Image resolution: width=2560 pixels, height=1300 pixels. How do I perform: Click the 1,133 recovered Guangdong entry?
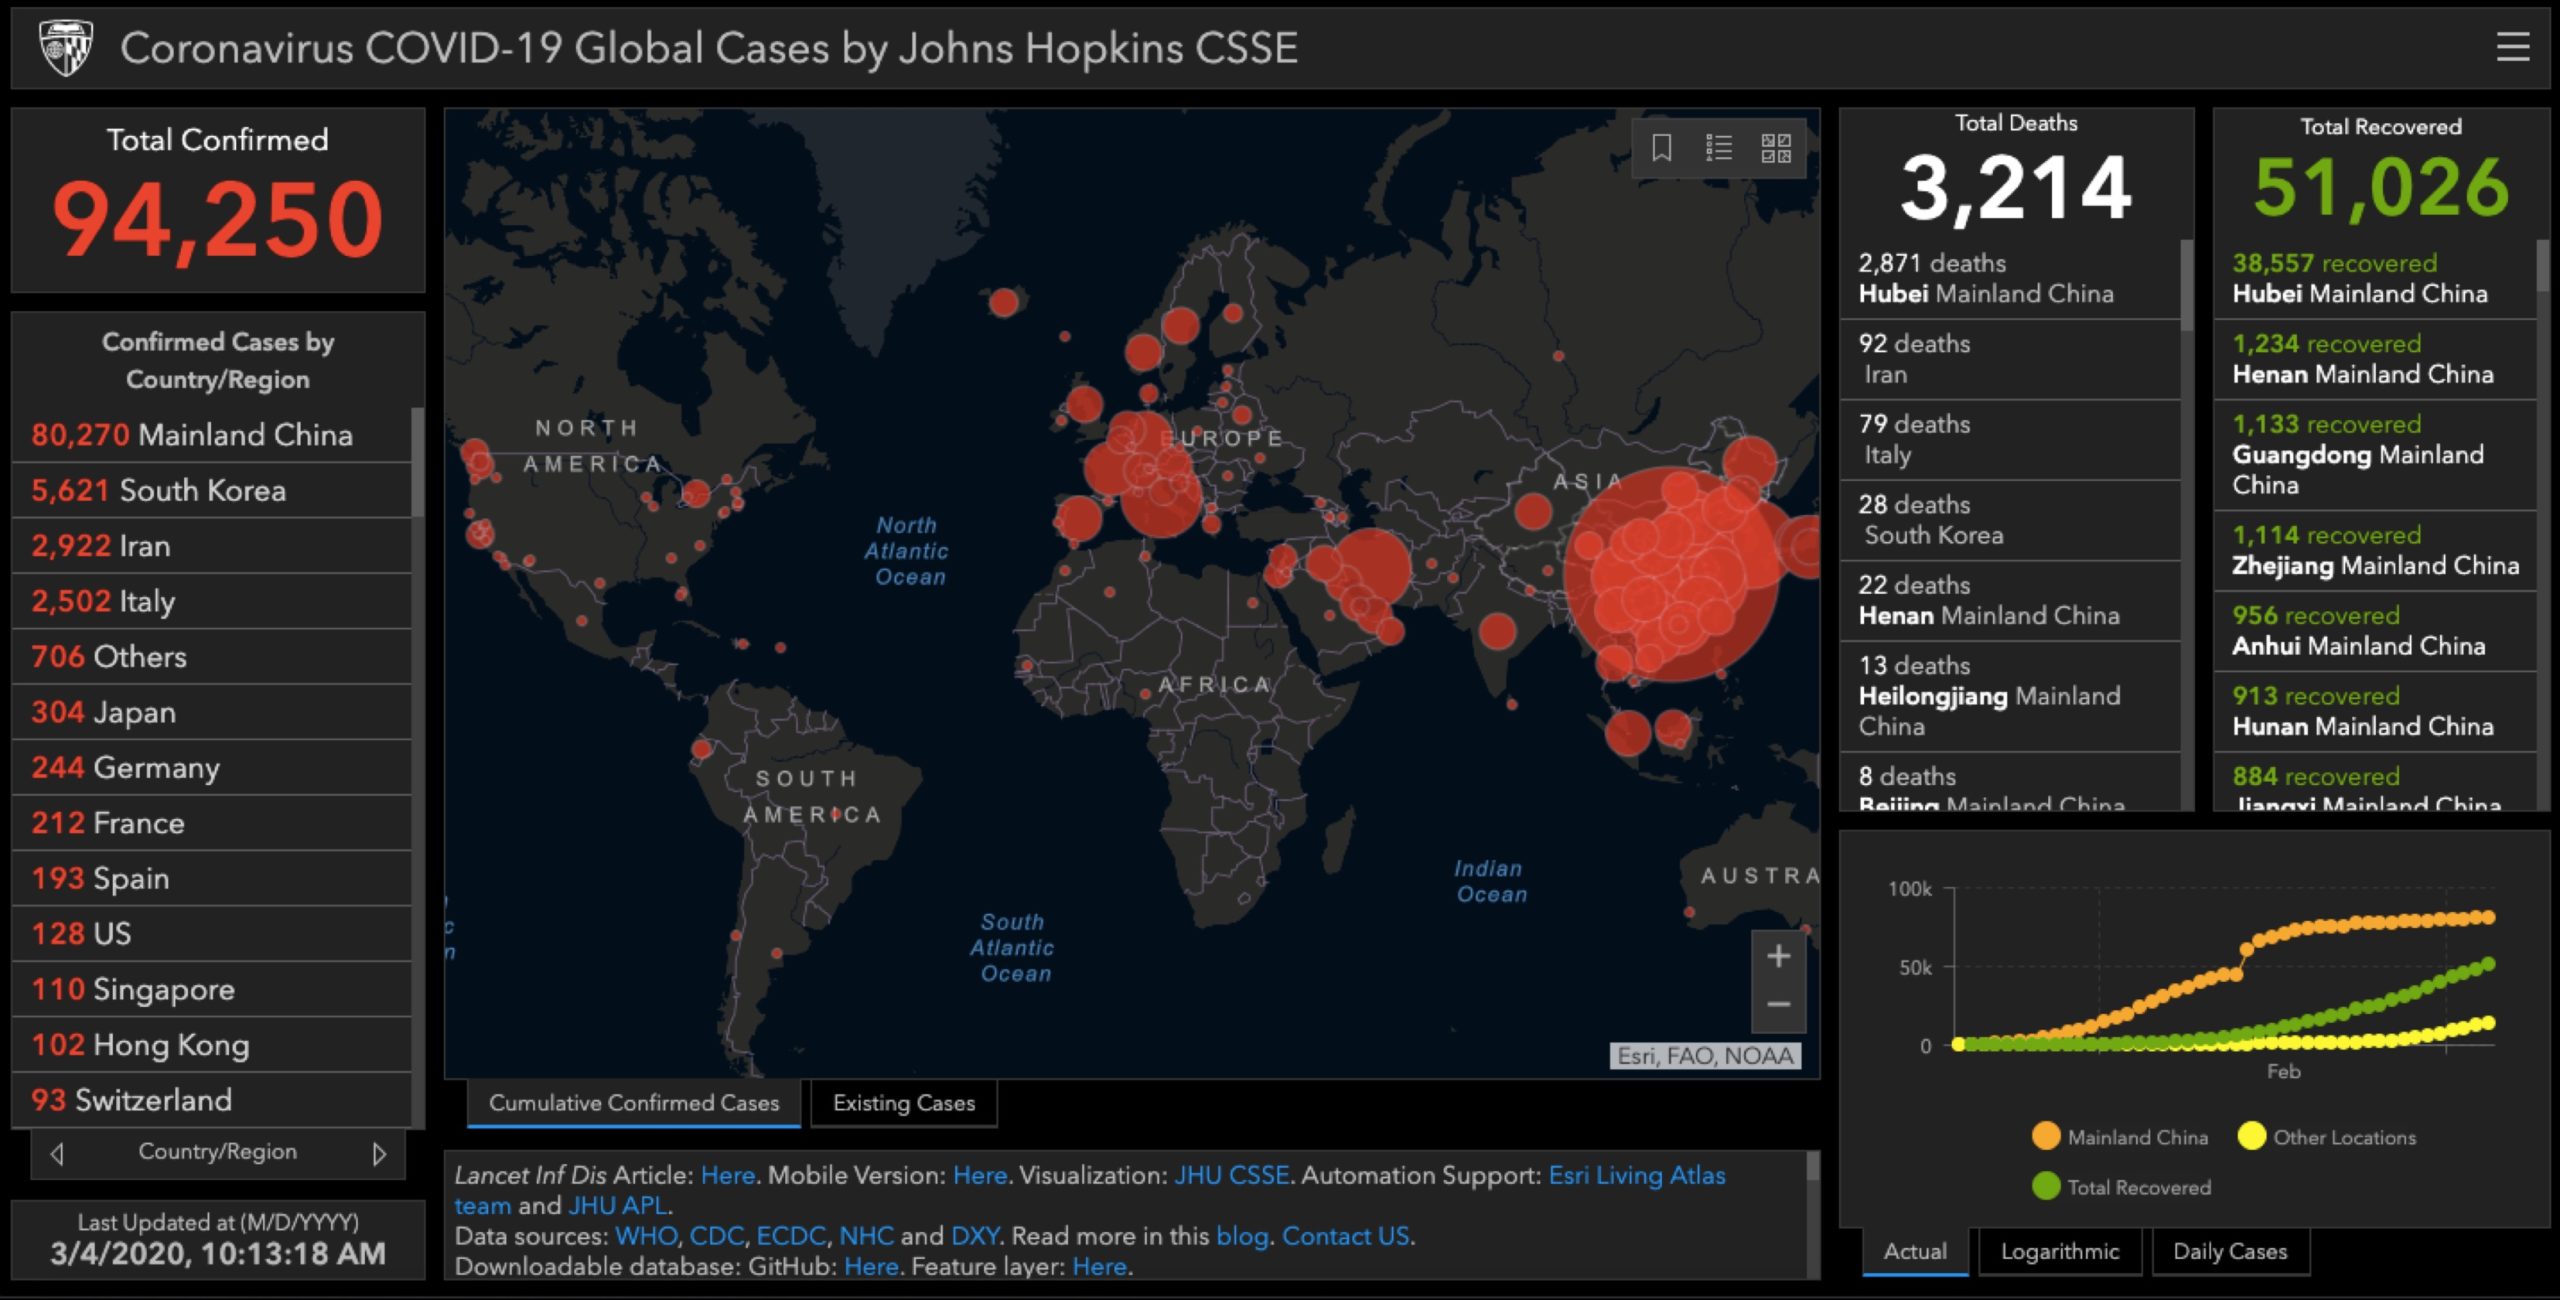[x=2375, y=455]
